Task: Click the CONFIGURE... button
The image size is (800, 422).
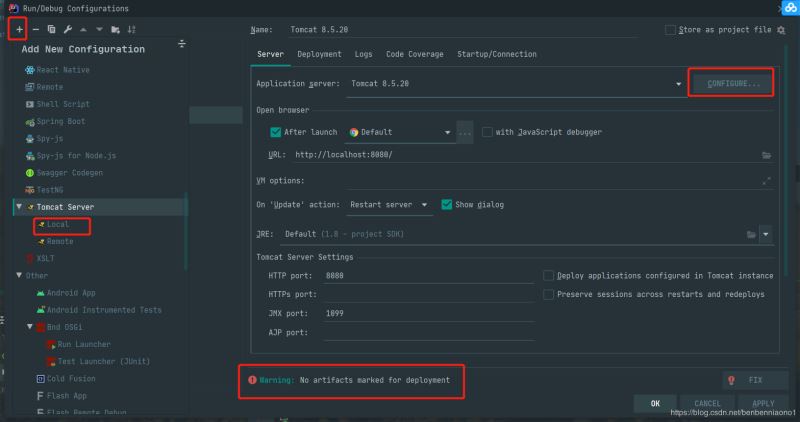Action: (x=733, y=83)
